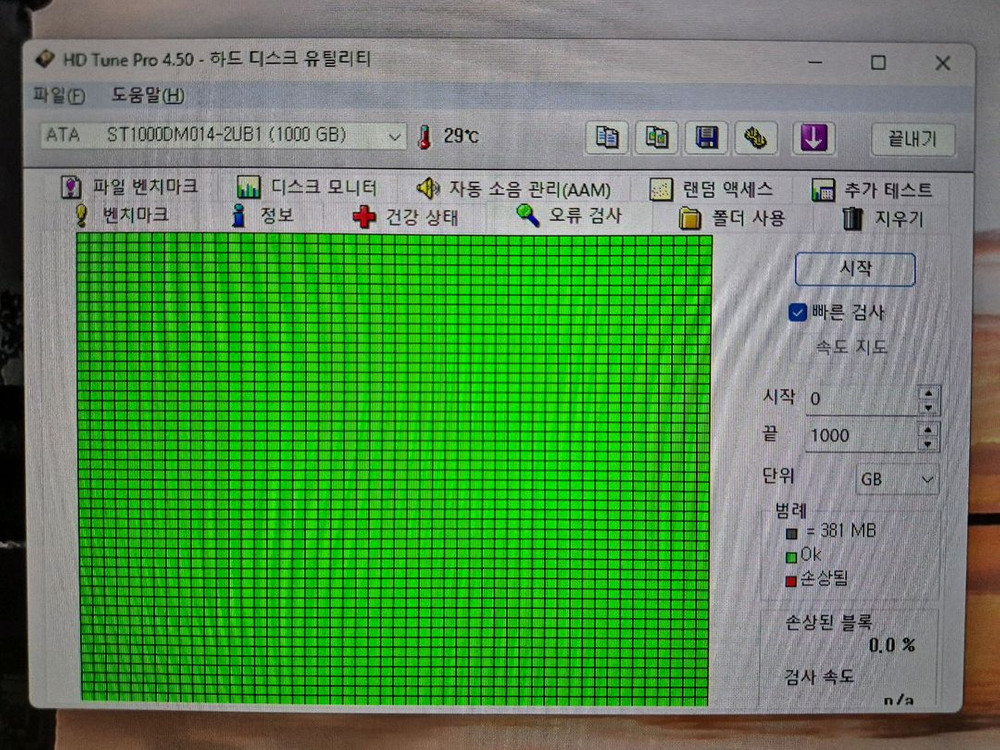This screenshot has height=750, width=1000.
Task: Open the 폴더 사용 tab
Action: click(x=732, y=218)
